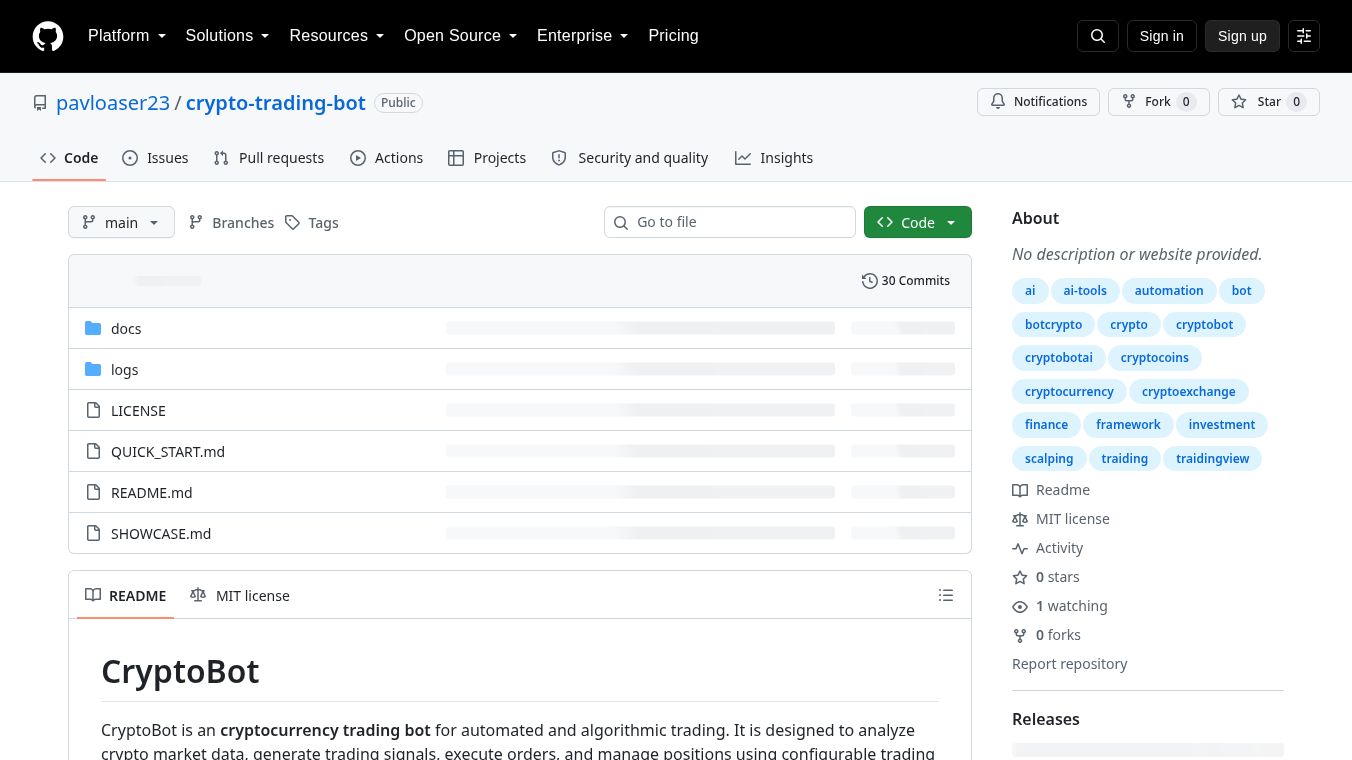Open the crypto-trading-bot repository link
Image resolution: width=1352 pixels, height=760 pixels.
pos(276,103)
